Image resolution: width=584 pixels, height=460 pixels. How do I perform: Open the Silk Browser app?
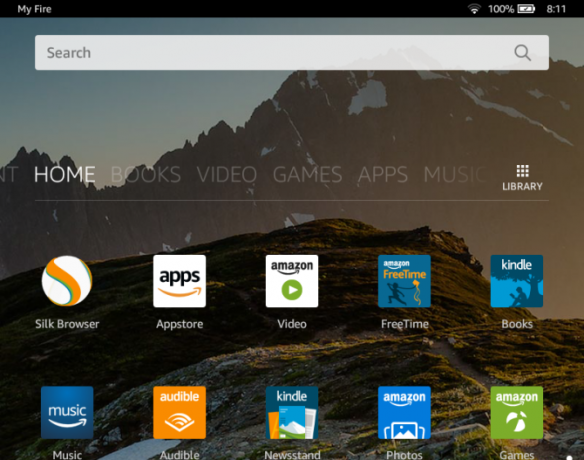pos(67,281)
